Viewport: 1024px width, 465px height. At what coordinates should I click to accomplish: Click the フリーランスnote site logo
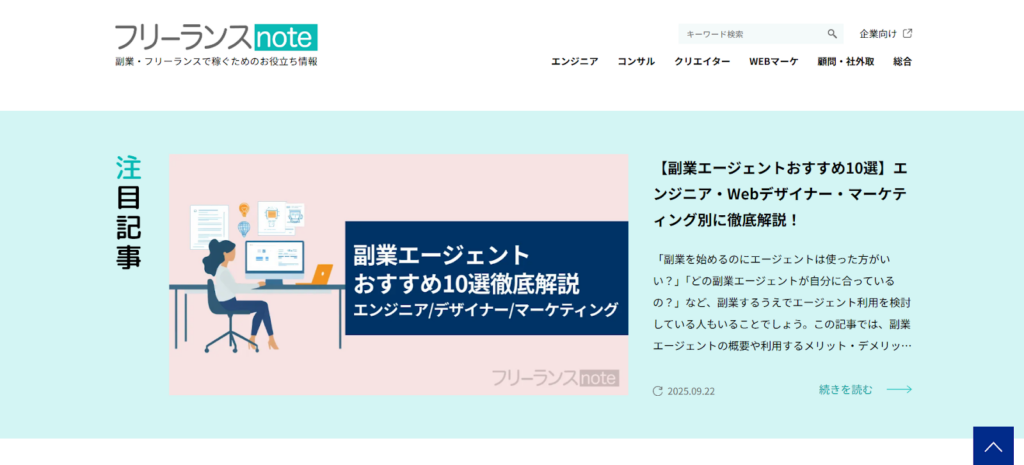point(216,38)
